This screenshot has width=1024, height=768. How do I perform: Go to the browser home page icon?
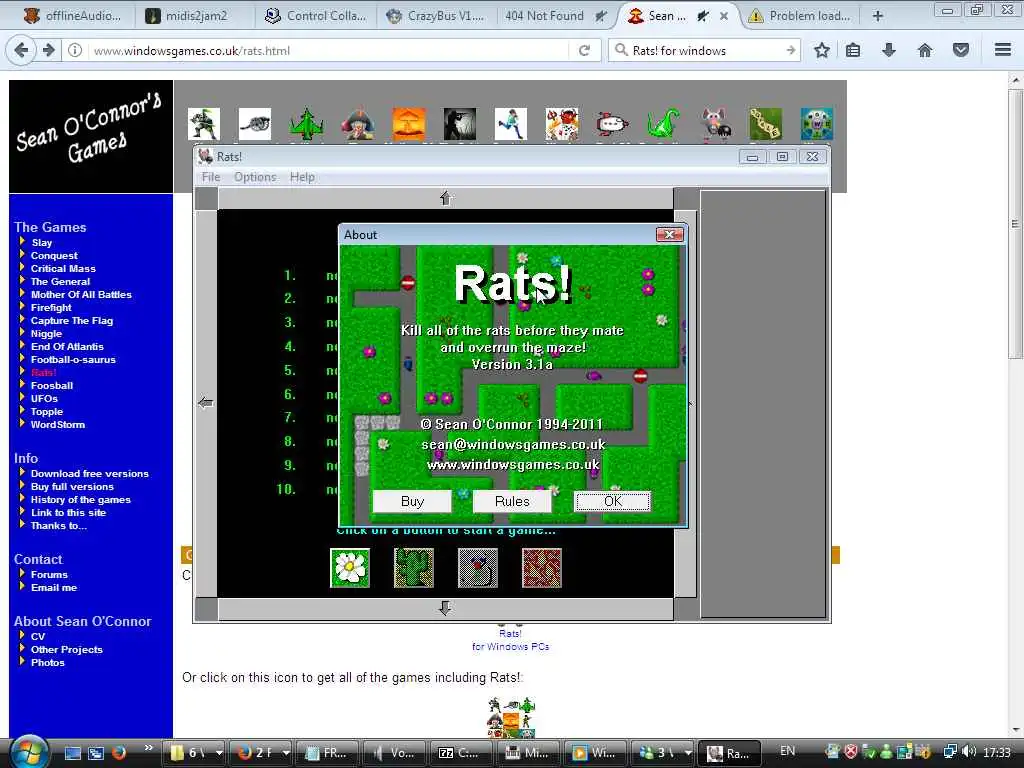(x=925, y=50)
